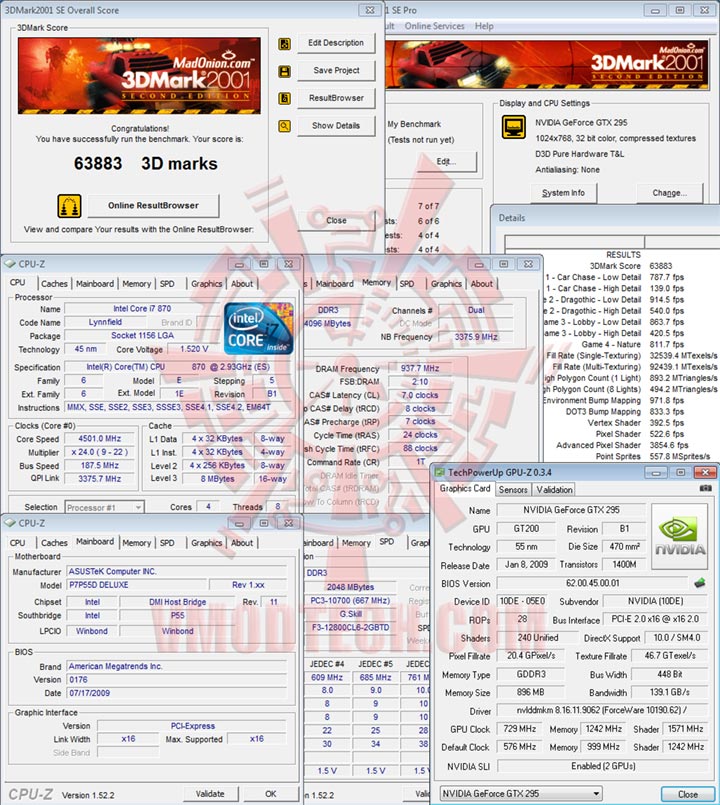Click the GPU Clock value 729 MHz
Image resolution: width=720 pixels, height=805 pixels.
520,729
